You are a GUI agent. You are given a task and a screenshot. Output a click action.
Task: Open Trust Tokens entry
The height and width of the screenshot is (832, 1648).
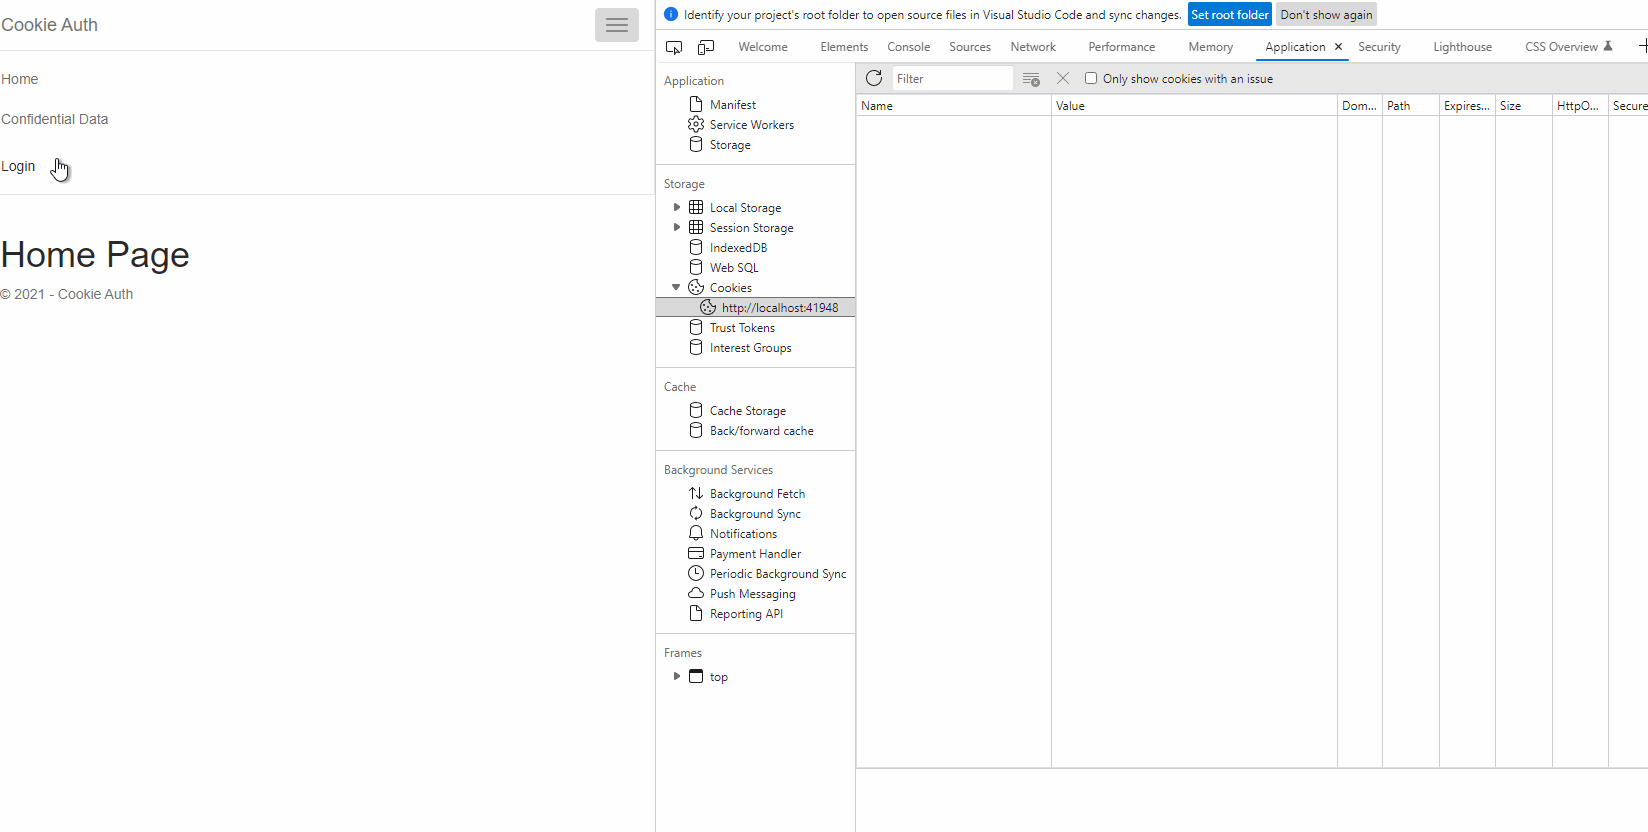[742, 327]
